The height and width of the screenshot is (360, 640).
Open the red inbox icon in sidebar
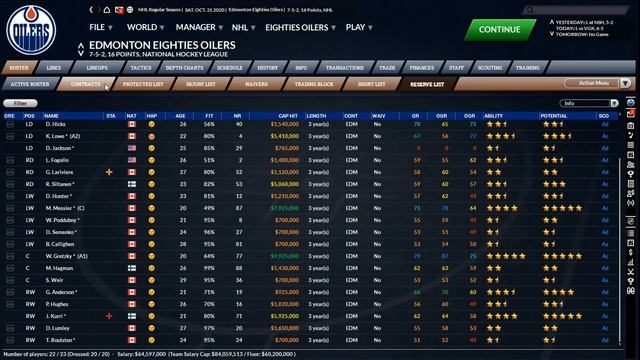pyautogui.click(x=631, y=114)
